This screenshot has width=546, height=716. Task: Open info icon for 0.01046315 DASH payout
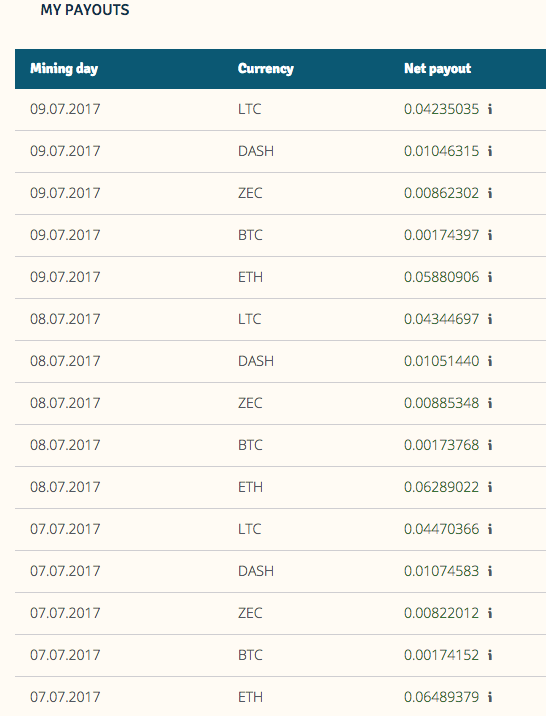click(490, 151)
